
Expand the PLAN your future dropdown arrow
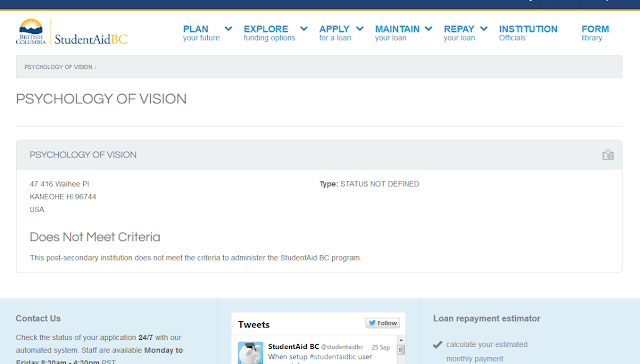point(229,29)
